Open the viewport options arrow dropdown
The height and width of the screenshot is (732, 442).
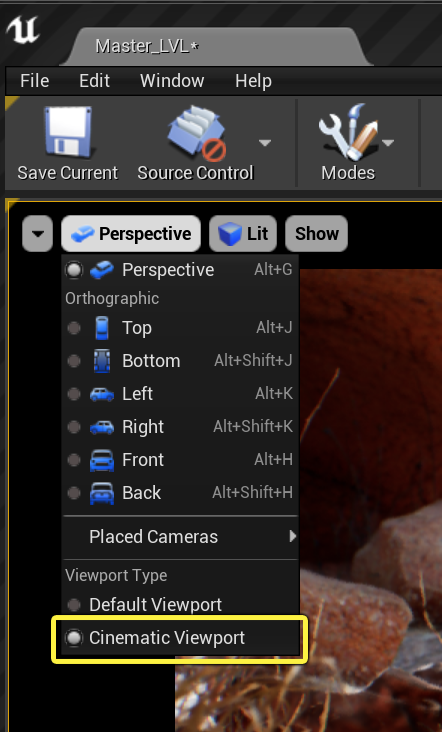click(x=37, y=233)
